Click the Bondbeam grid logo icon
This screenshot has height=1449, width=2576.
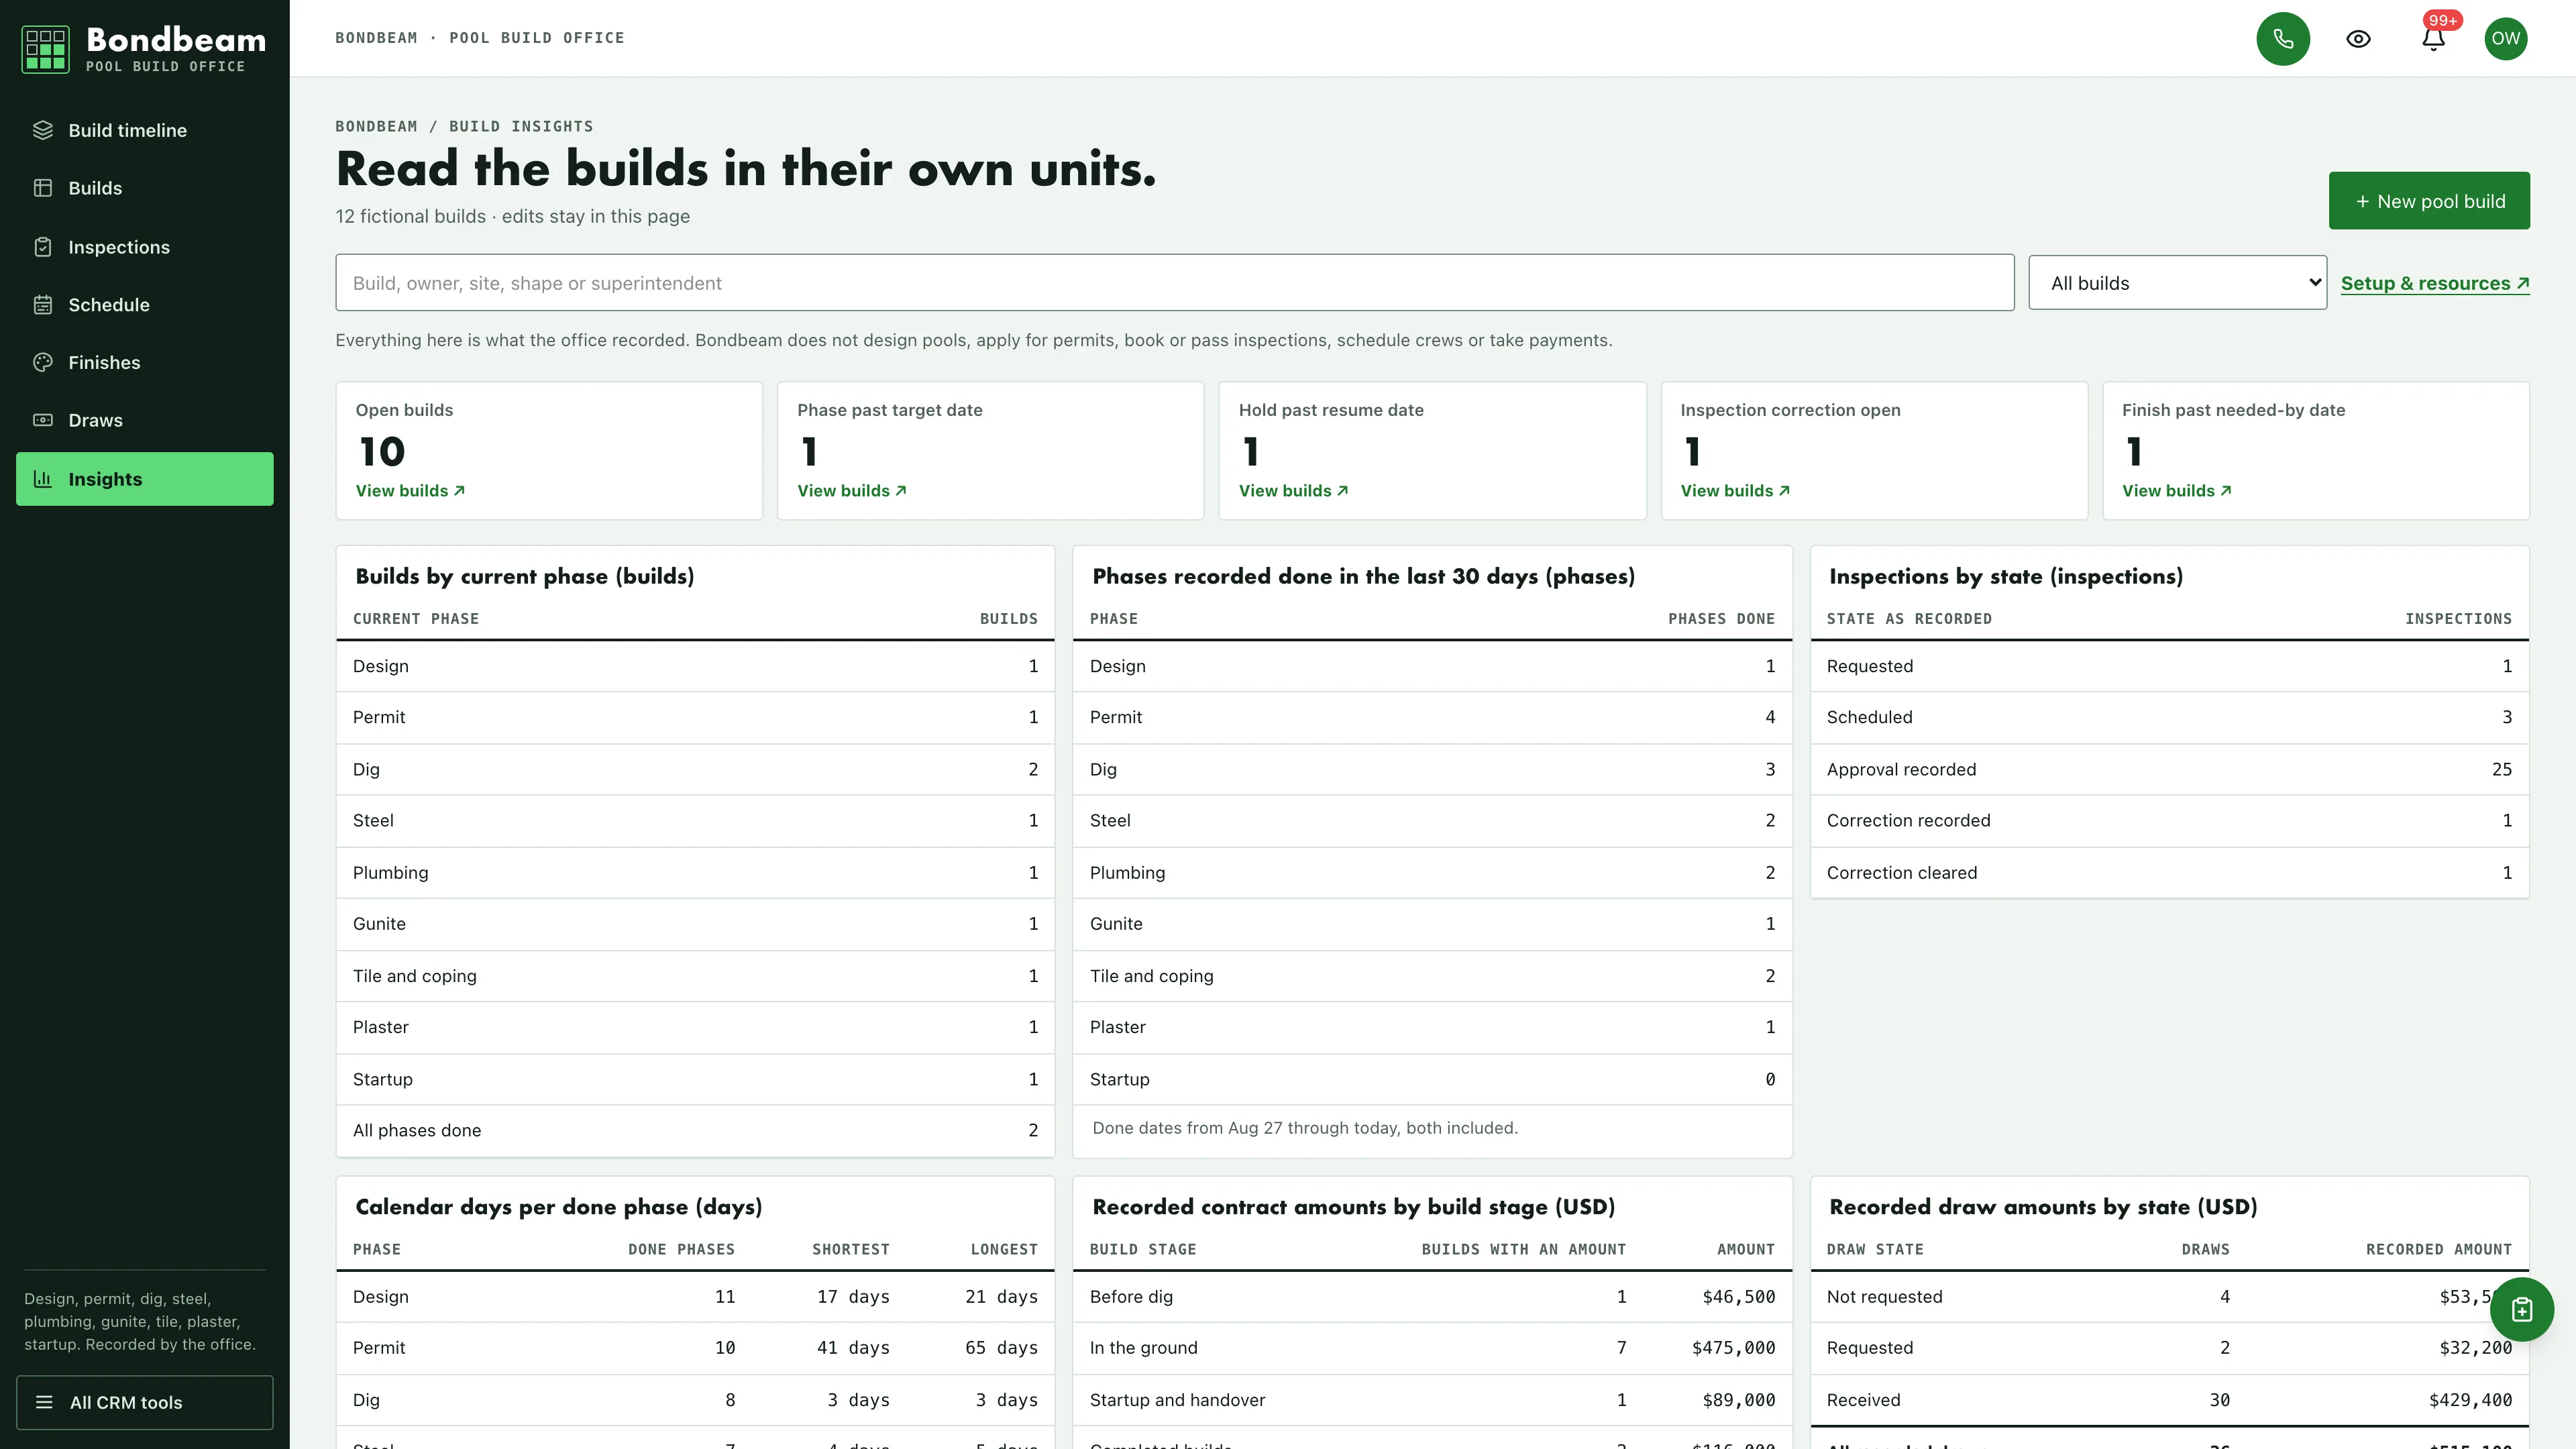(45, 49)
